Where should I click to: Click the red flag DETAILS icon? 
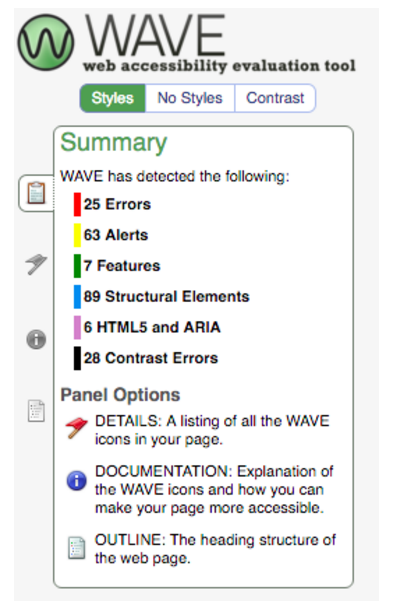(76, 428)
